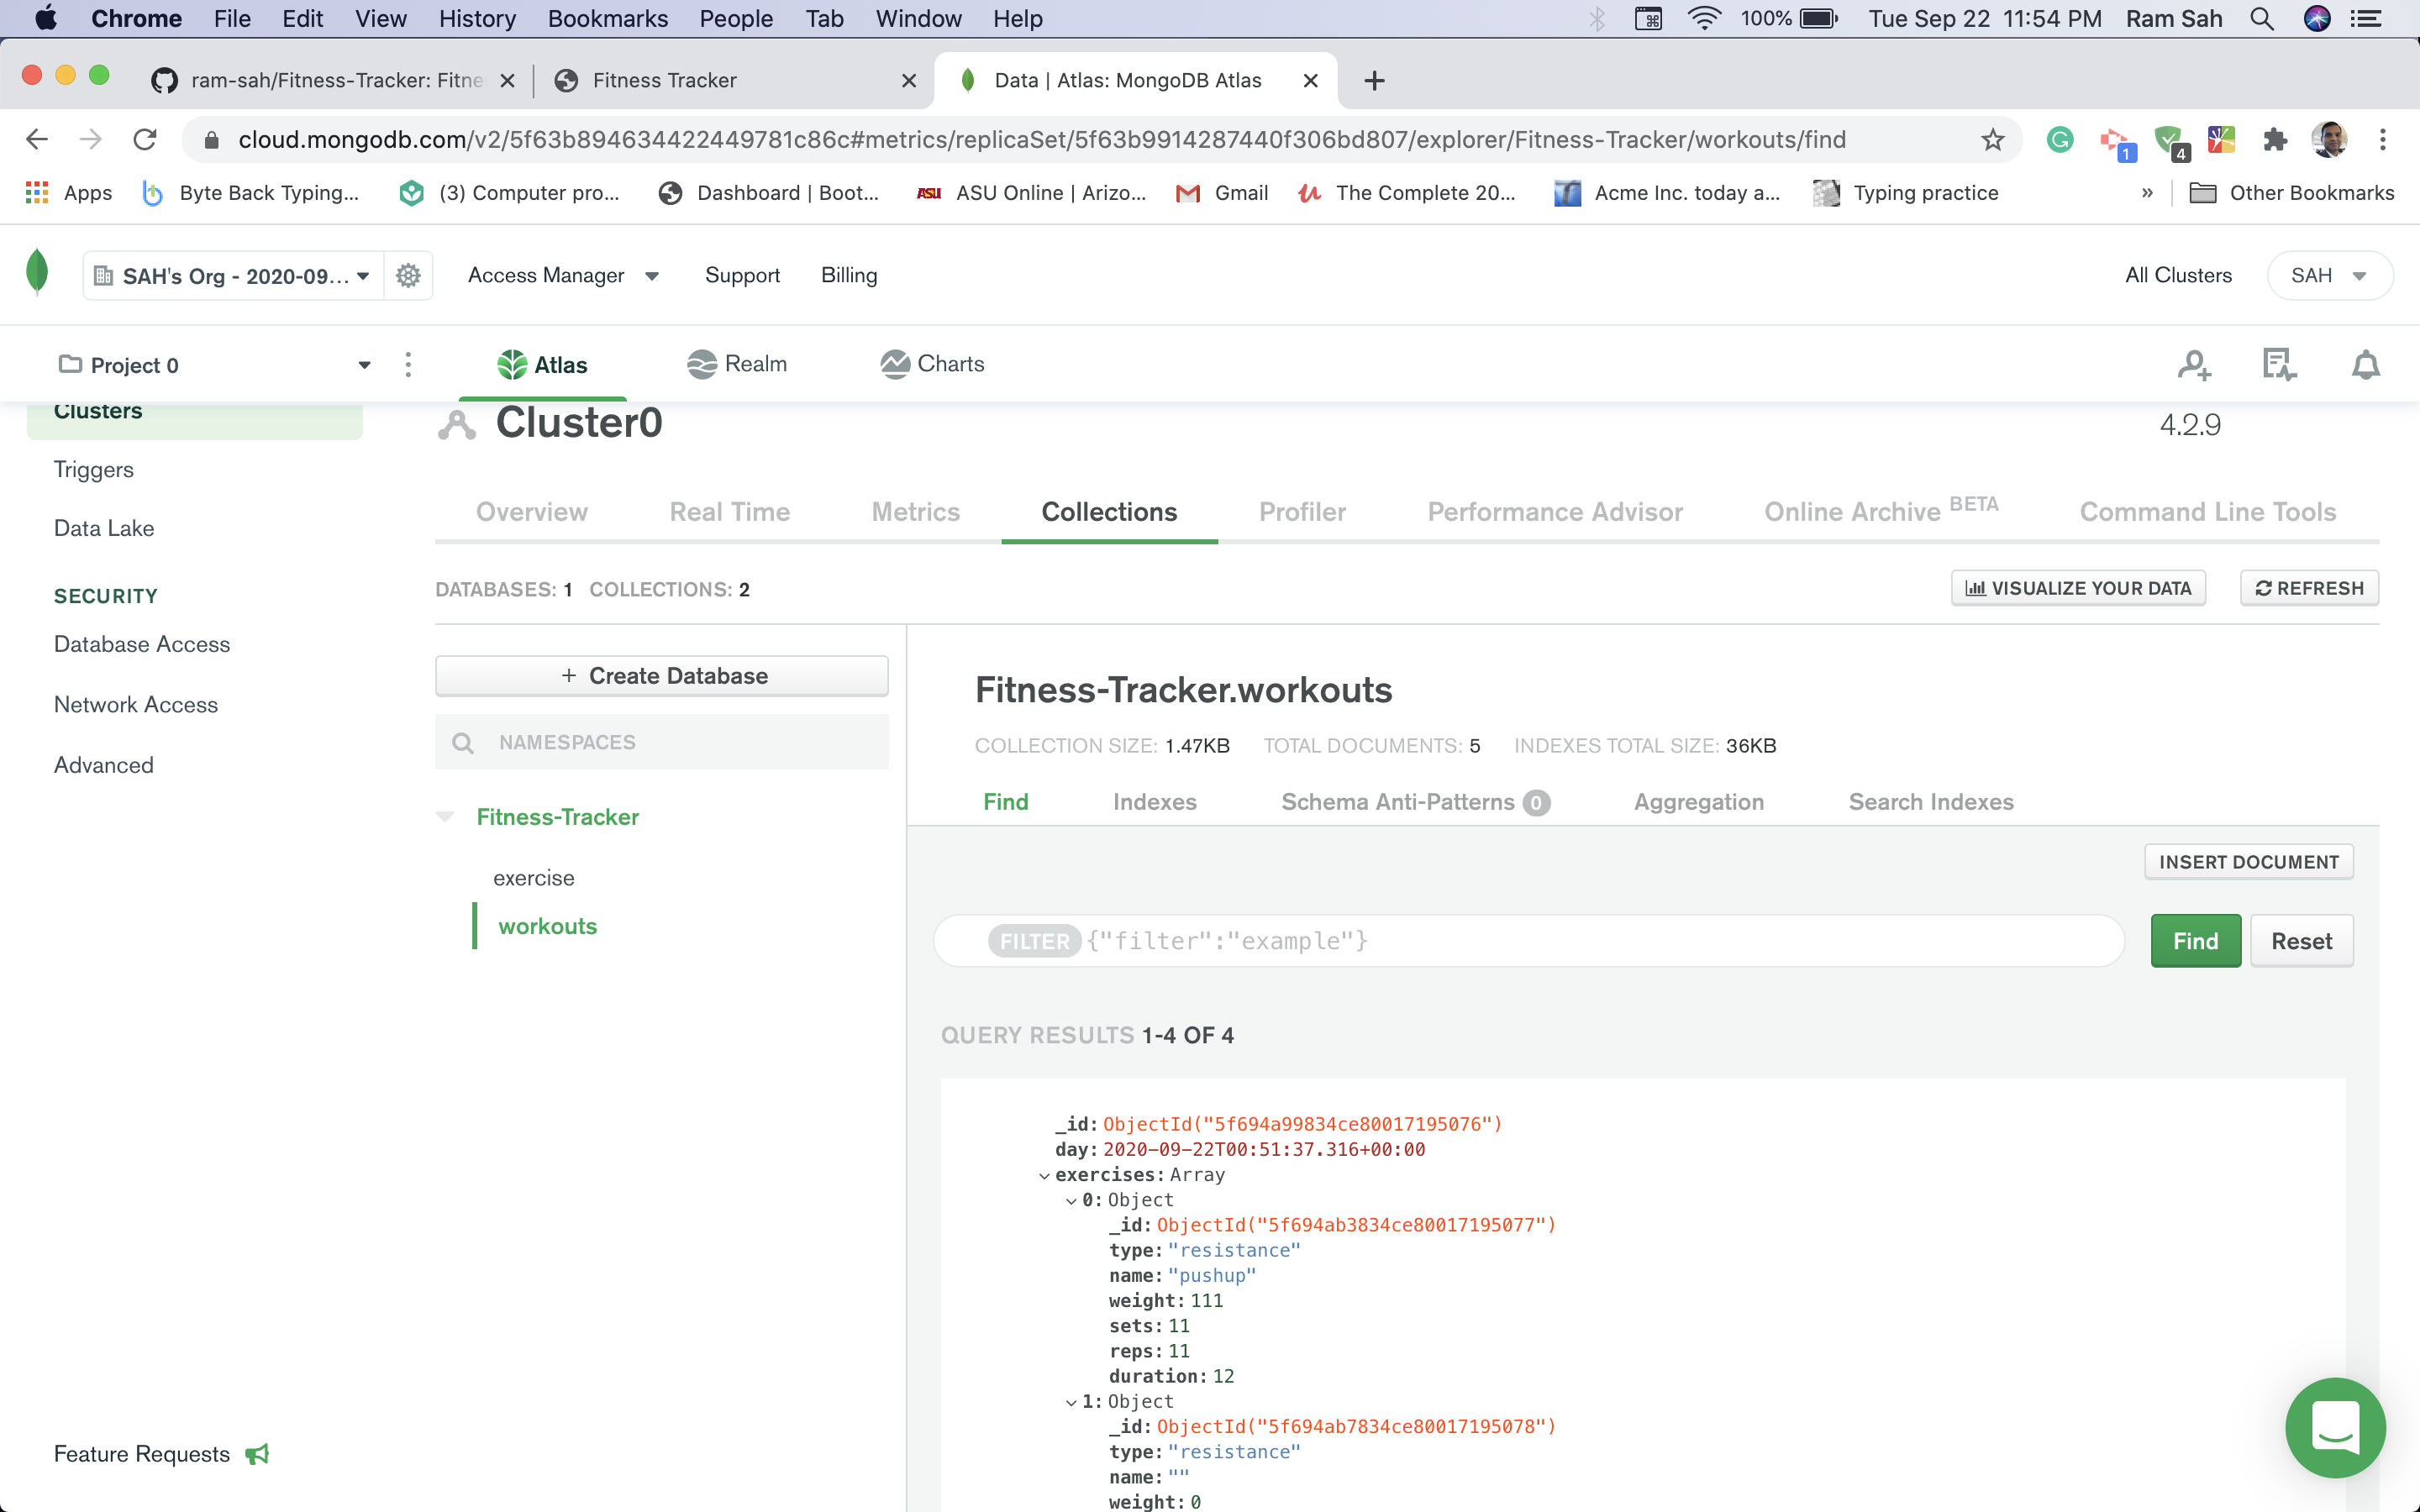Viewport: 2420px width, 1512px height.
Task: Open the project settings gear
Action: 408,275
